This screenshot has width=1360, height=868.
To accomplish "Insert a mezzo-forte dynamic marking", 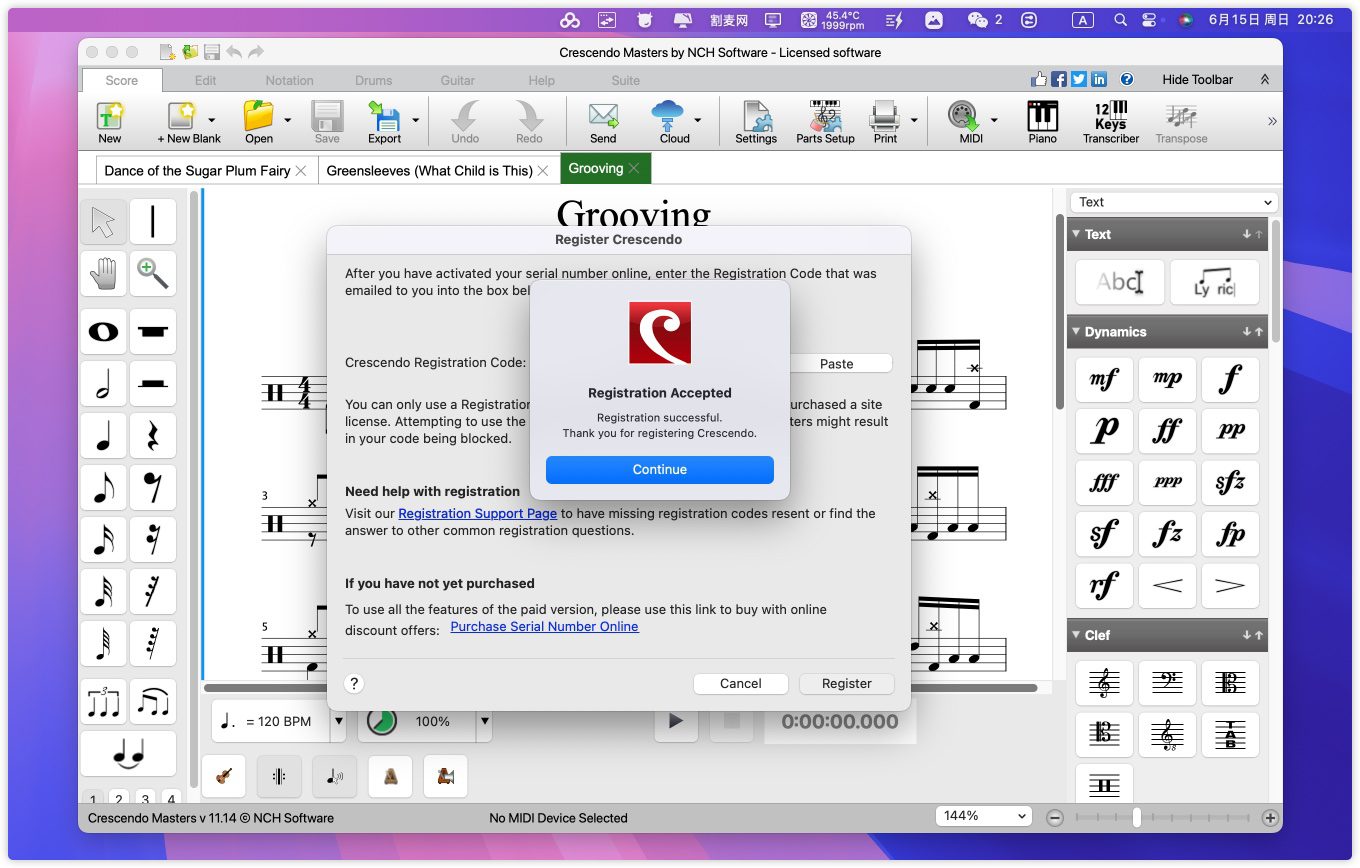I will tap(1104, 379).
